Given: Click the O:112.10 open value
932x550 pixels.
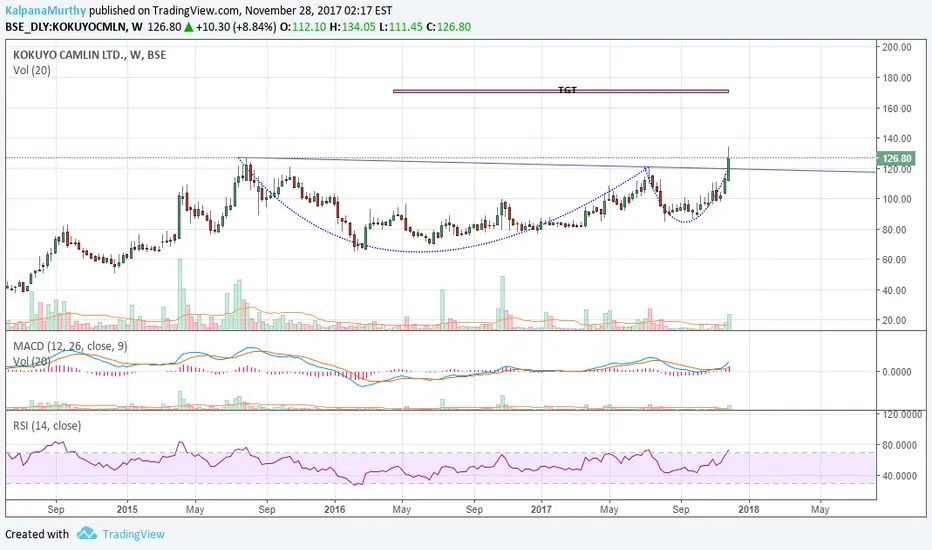Looking at the screenshot, I should (x=303, y=27).
